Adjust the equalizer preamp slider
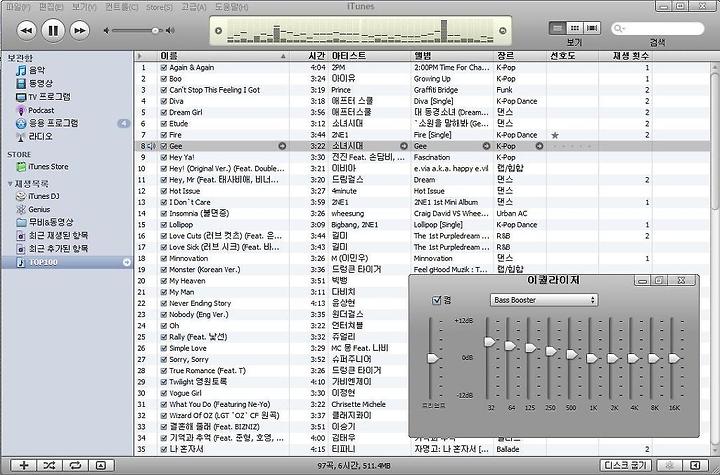This screenshot has height=475, width=720. [433, 358]
